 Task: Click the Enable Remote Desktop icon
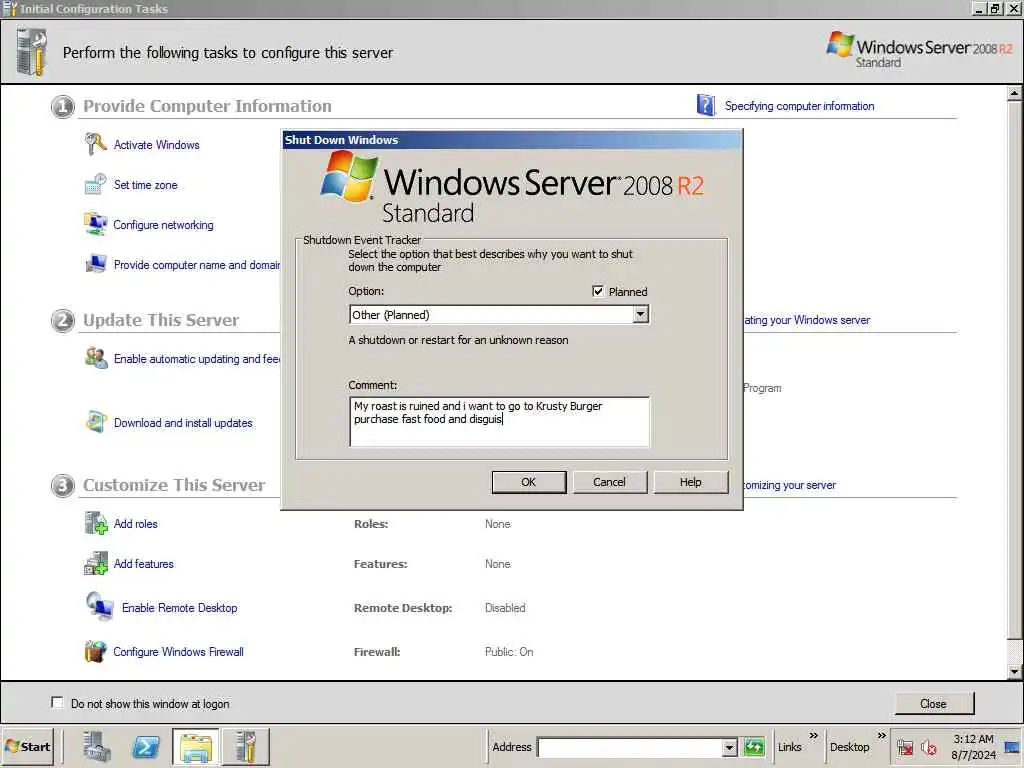click(99, 607)
